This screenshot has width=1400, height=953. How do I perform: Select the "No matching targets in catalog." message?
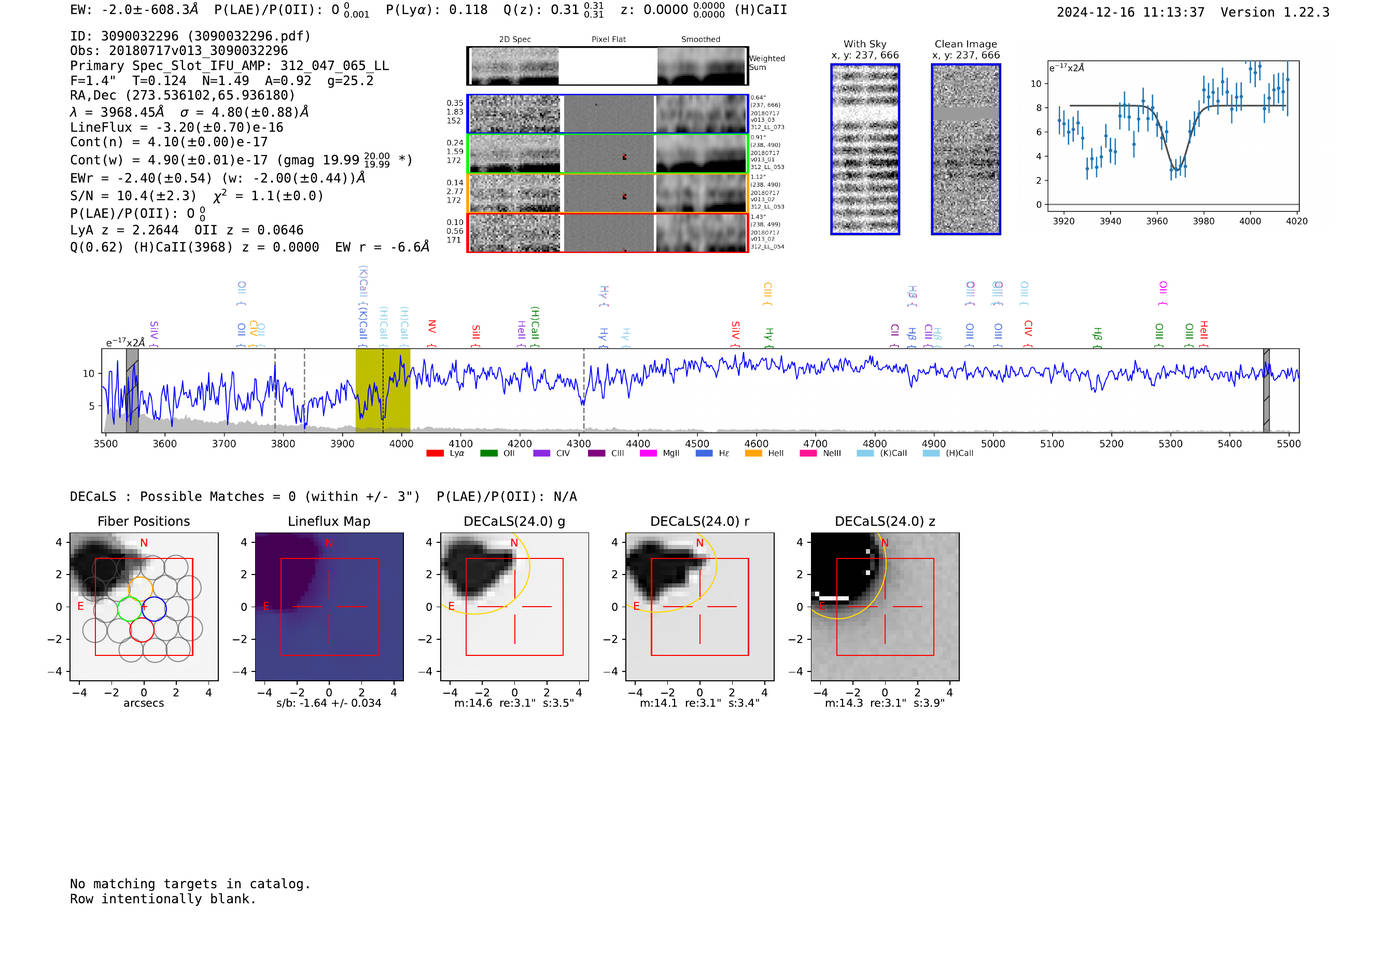coord(190,884)
